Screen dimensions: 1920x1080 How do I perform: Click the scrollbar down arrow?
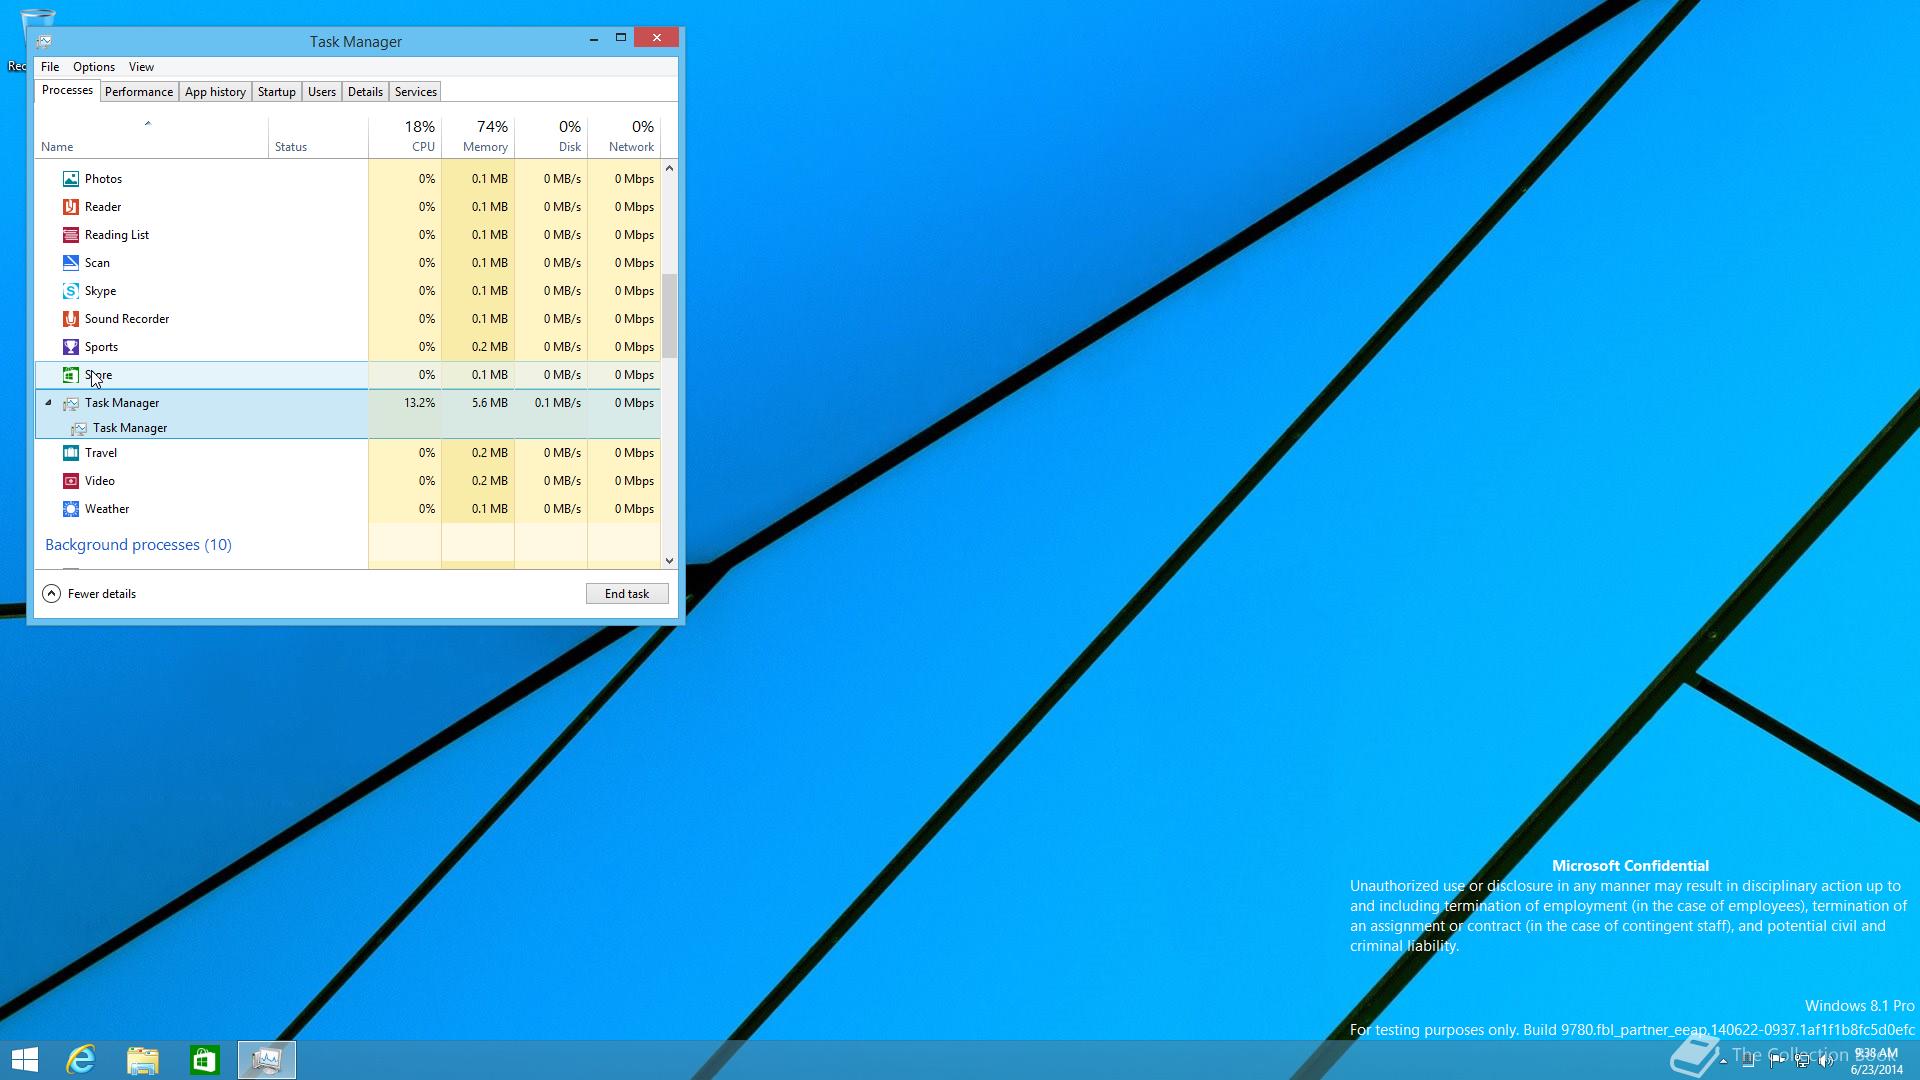(x=669, y=561)
